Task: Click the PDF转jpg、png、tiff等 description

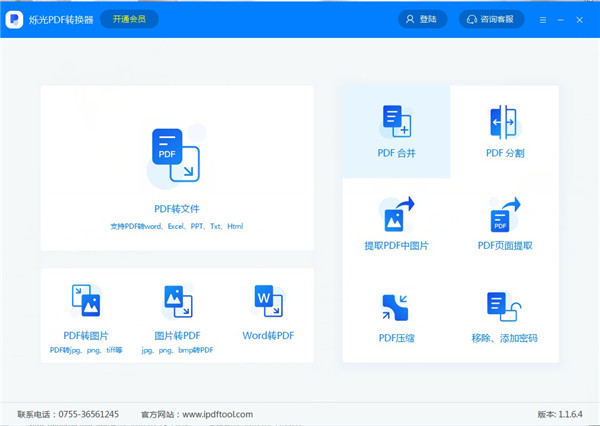Action: [x=86, y=350]
